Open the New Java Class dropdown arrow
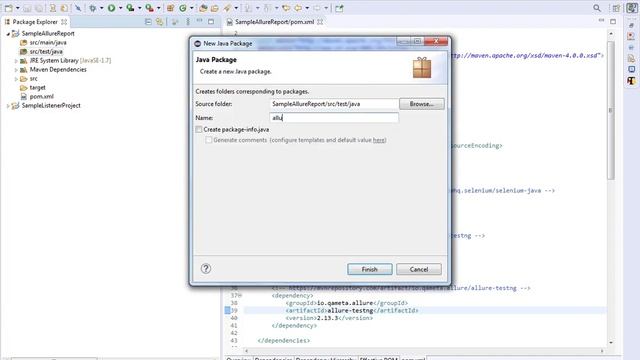The image size is (640, 360). [x=192, y=8]
